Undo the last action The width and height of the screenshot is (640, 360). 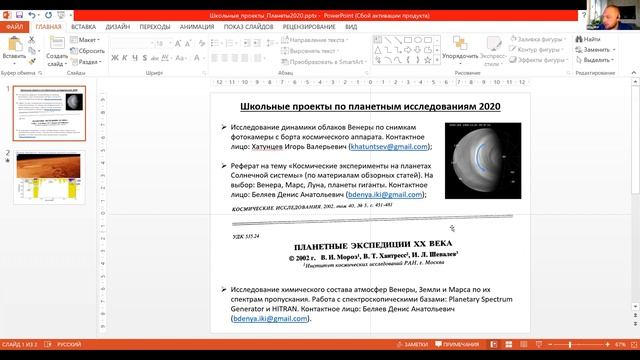pyautogui.click(x=32, y=15)
